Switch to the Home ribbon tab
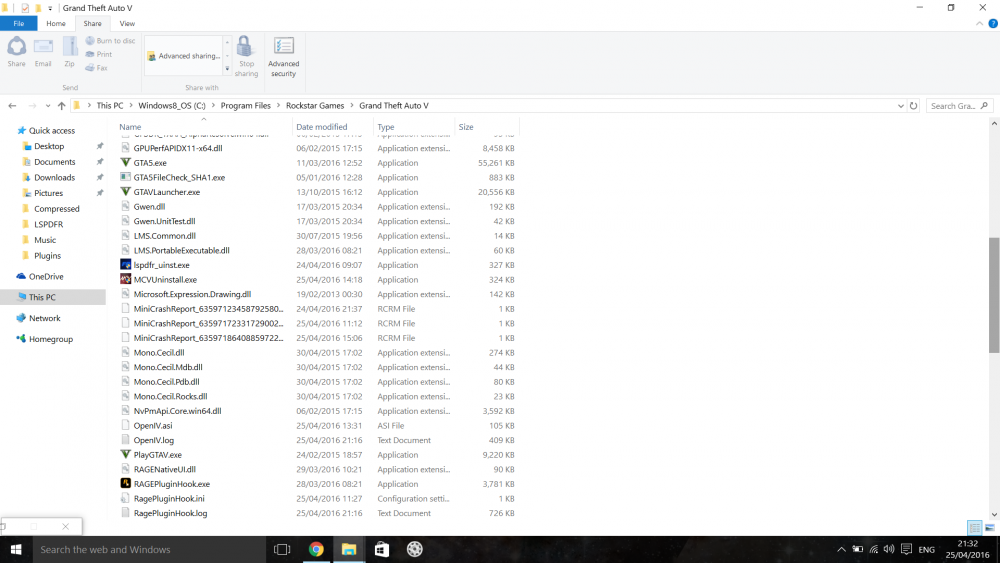 [56, 24]
